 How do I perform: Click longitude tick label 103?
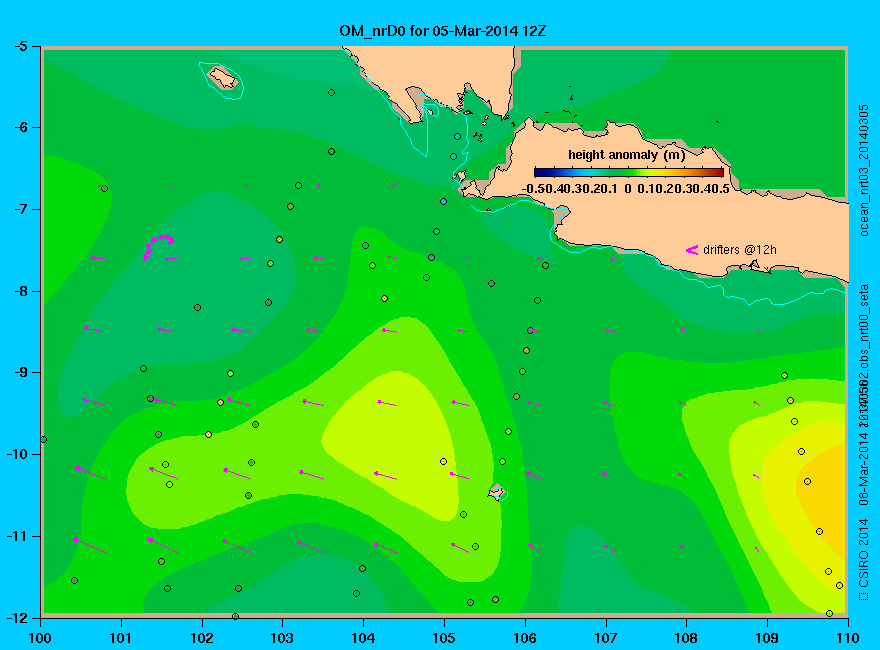[x=282, y=638]
